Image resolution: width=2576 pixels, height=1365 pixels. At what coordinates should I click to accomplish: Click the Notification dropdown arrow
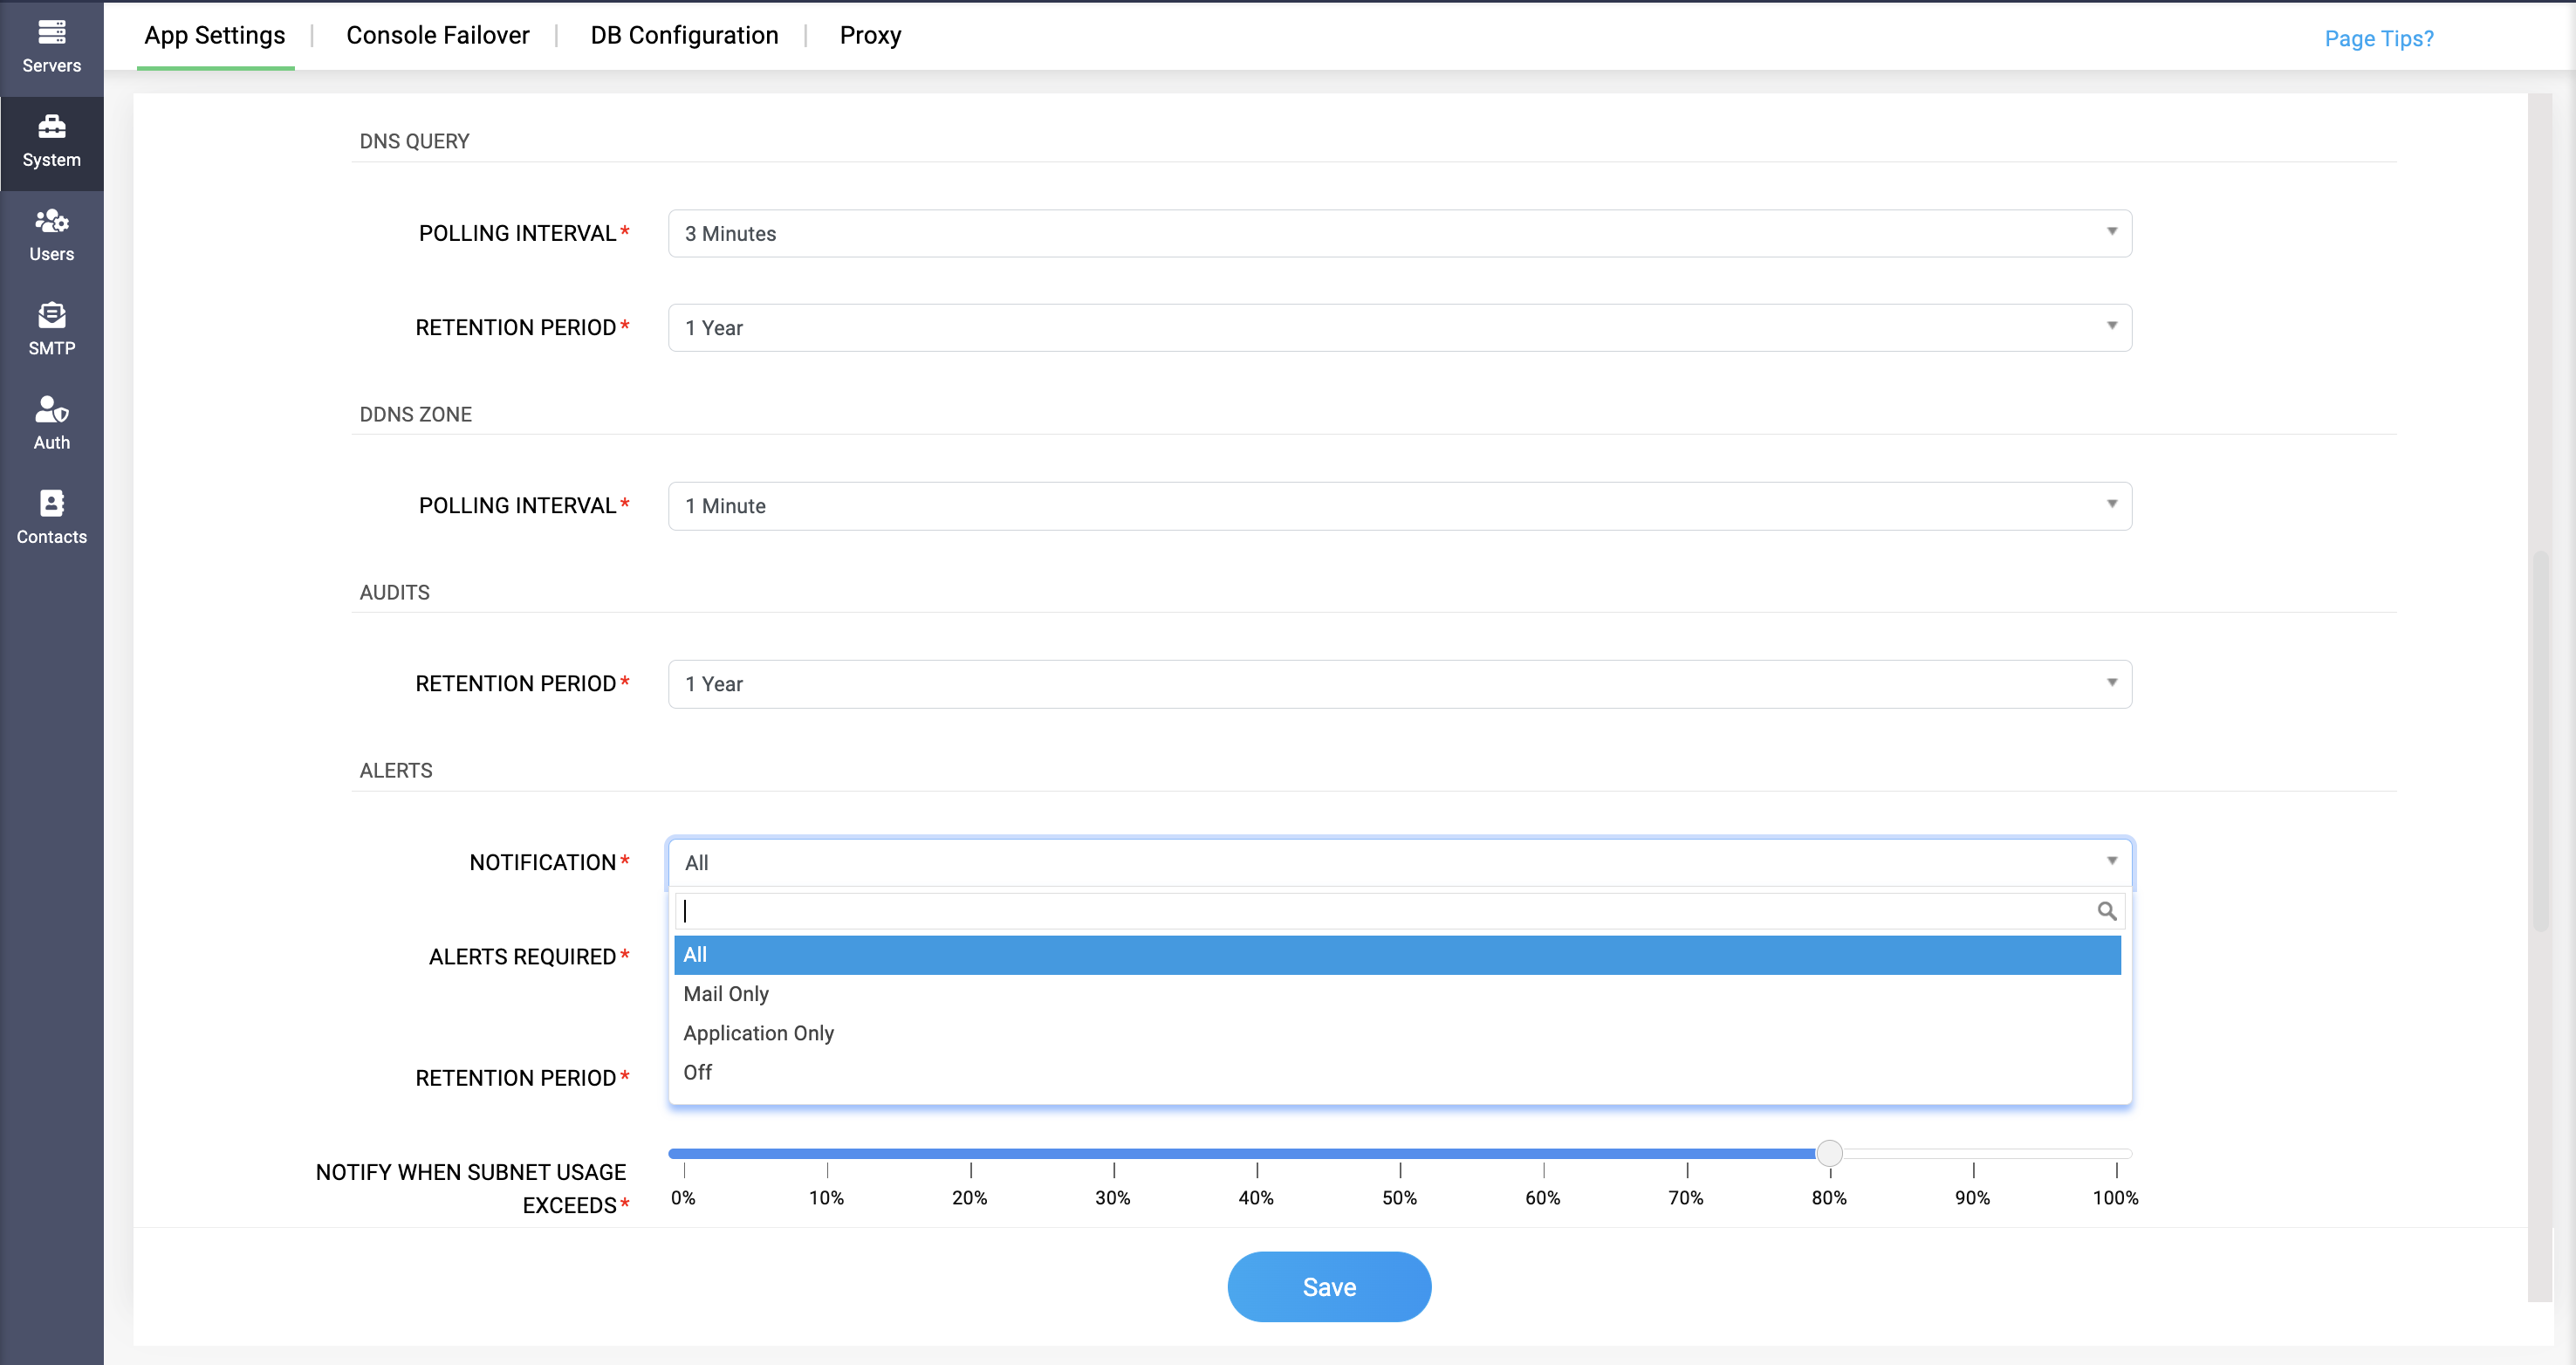point(2111,860)
